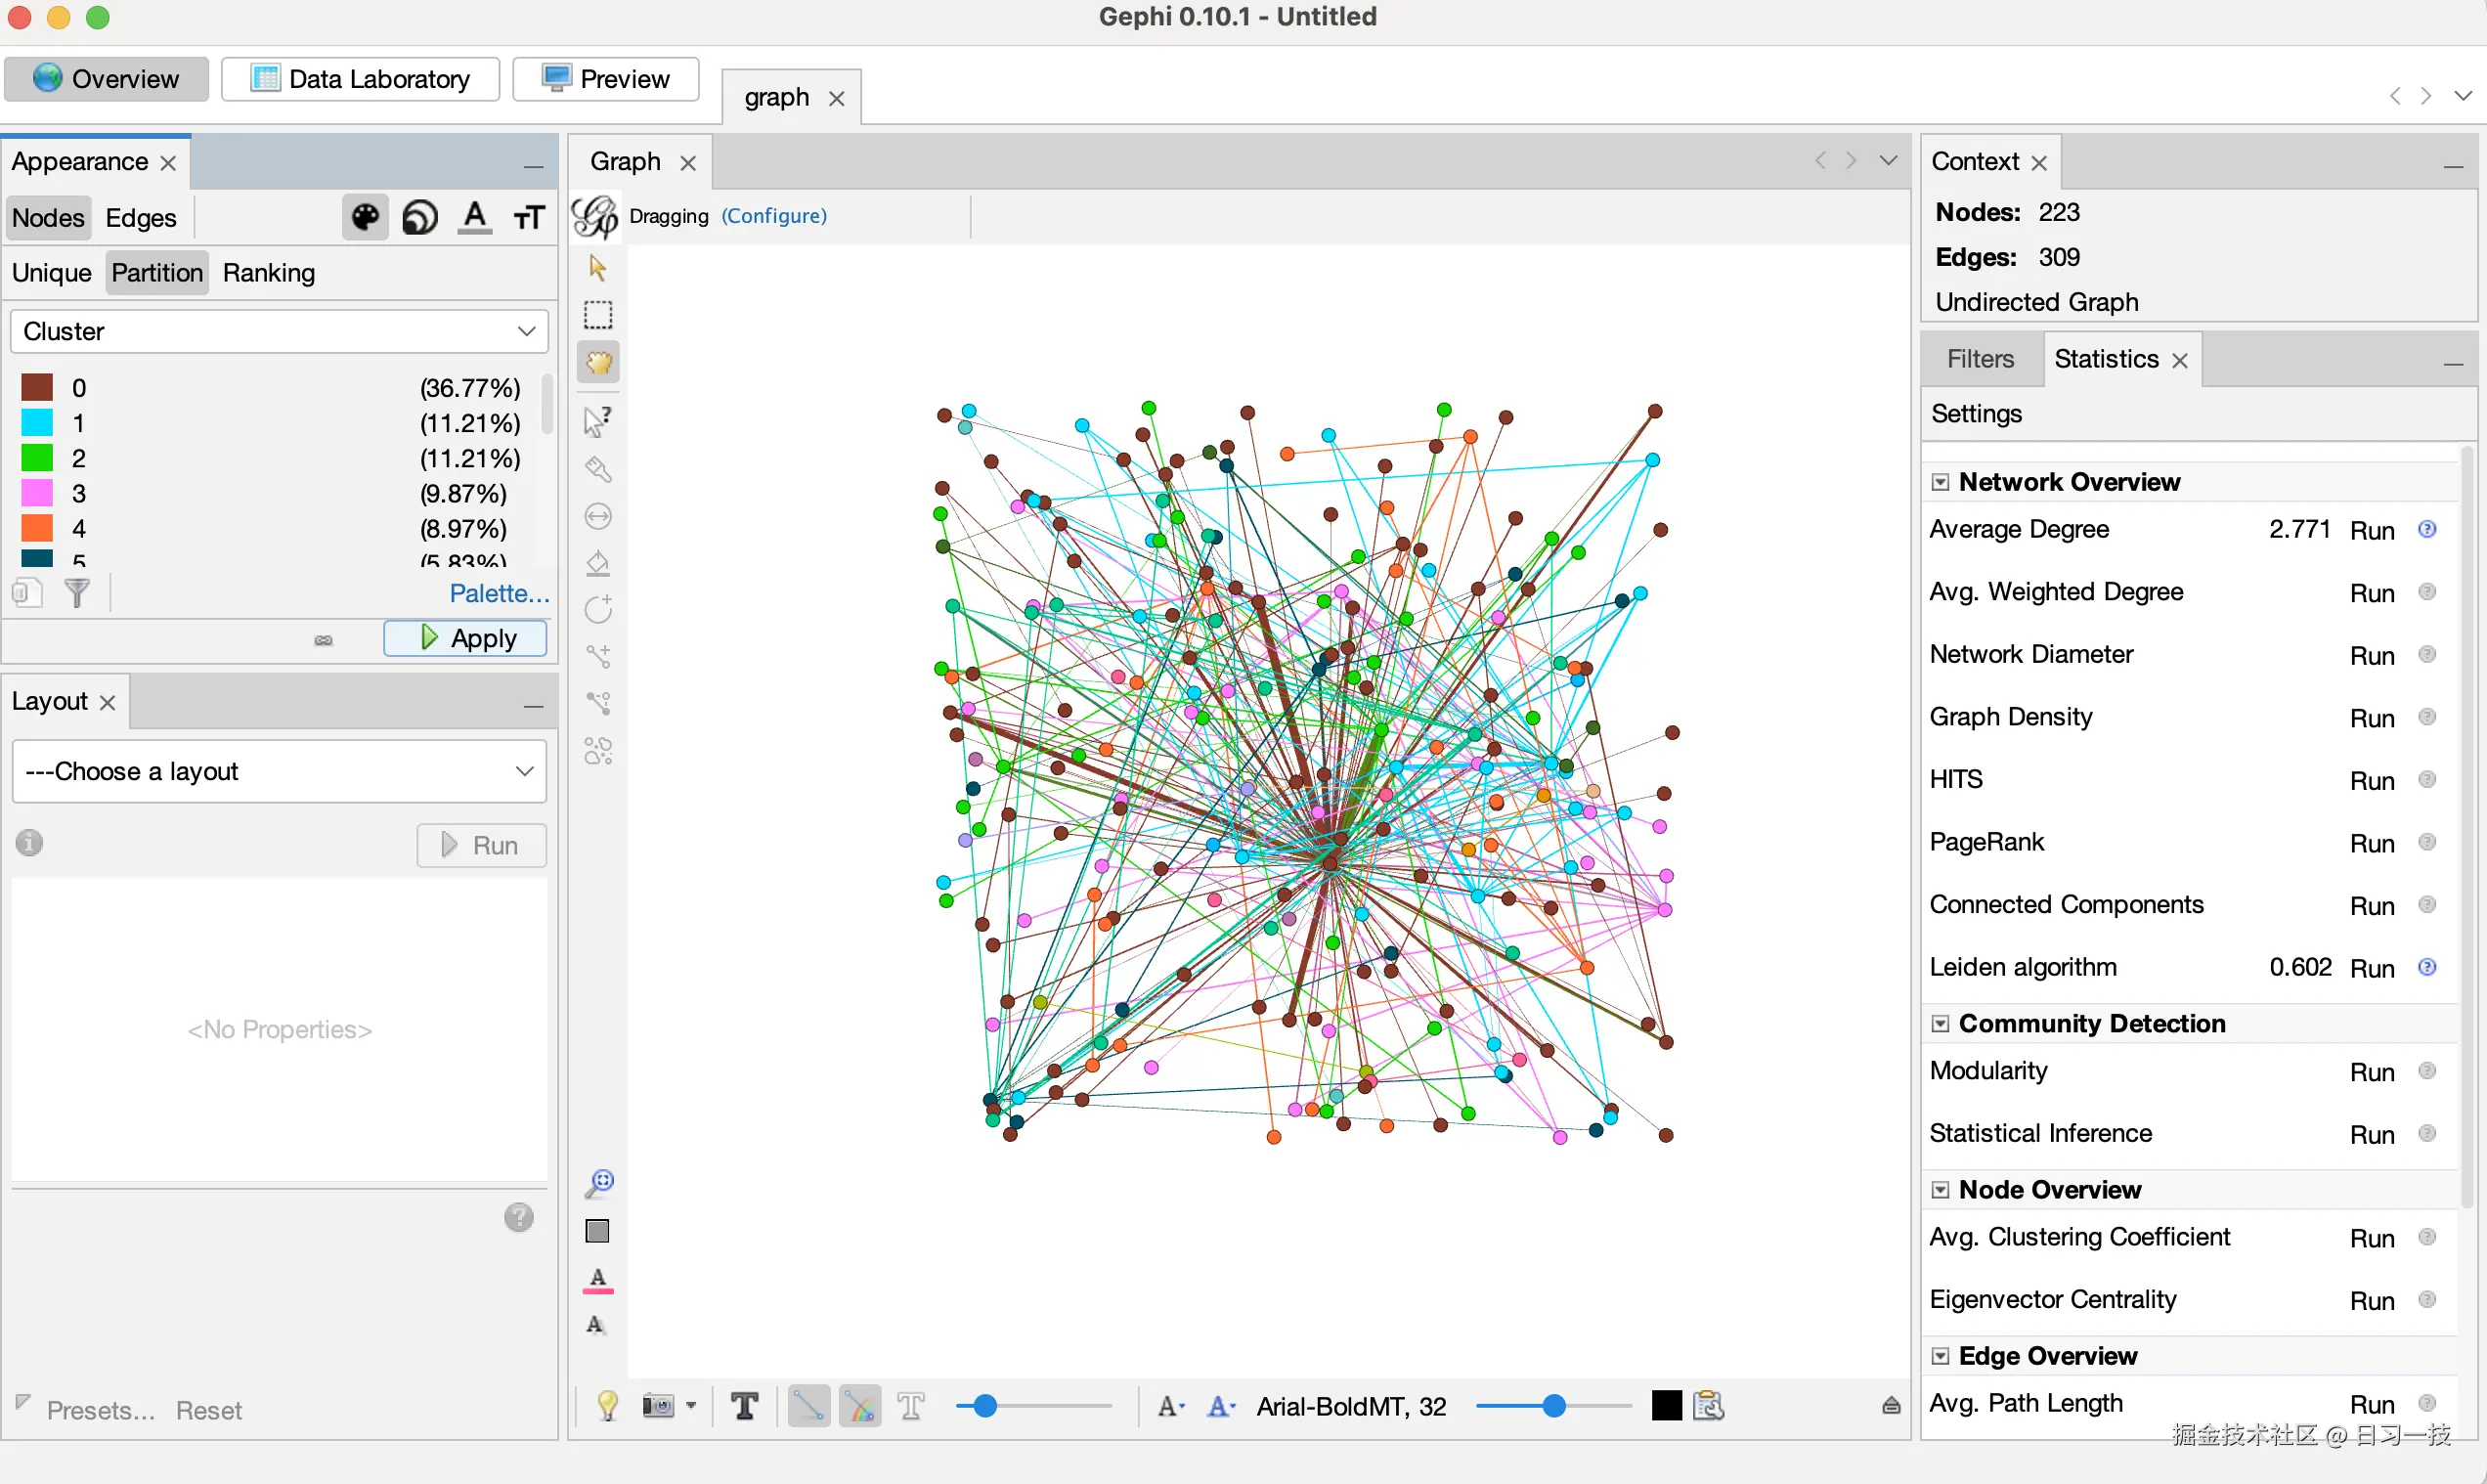2487x1484 pixels.
Task: Select the heat map tool
Action: point(598,750)
